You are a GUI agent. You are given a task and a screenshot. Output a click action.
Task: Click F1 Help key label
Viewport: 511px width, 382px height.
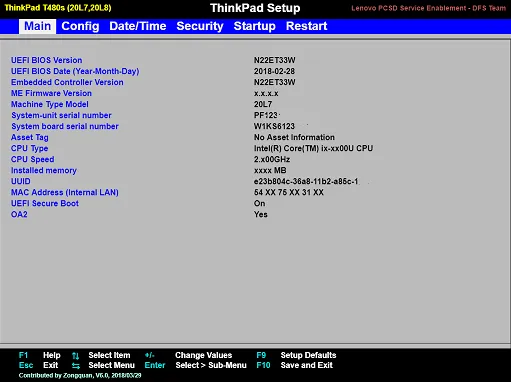[40, 355]
